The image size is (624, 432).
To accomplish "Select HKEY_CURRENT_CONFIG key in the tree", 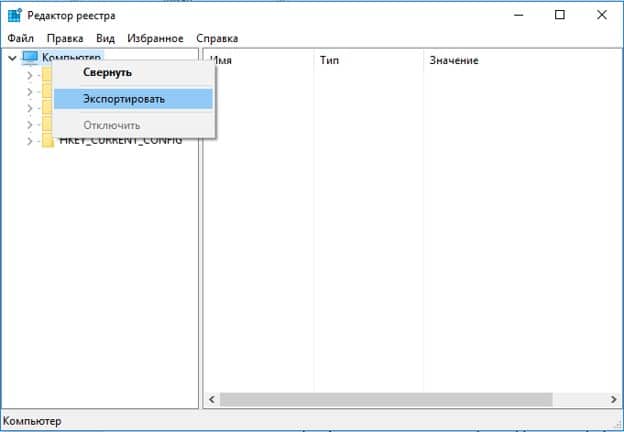I will (x=121, y=140).
